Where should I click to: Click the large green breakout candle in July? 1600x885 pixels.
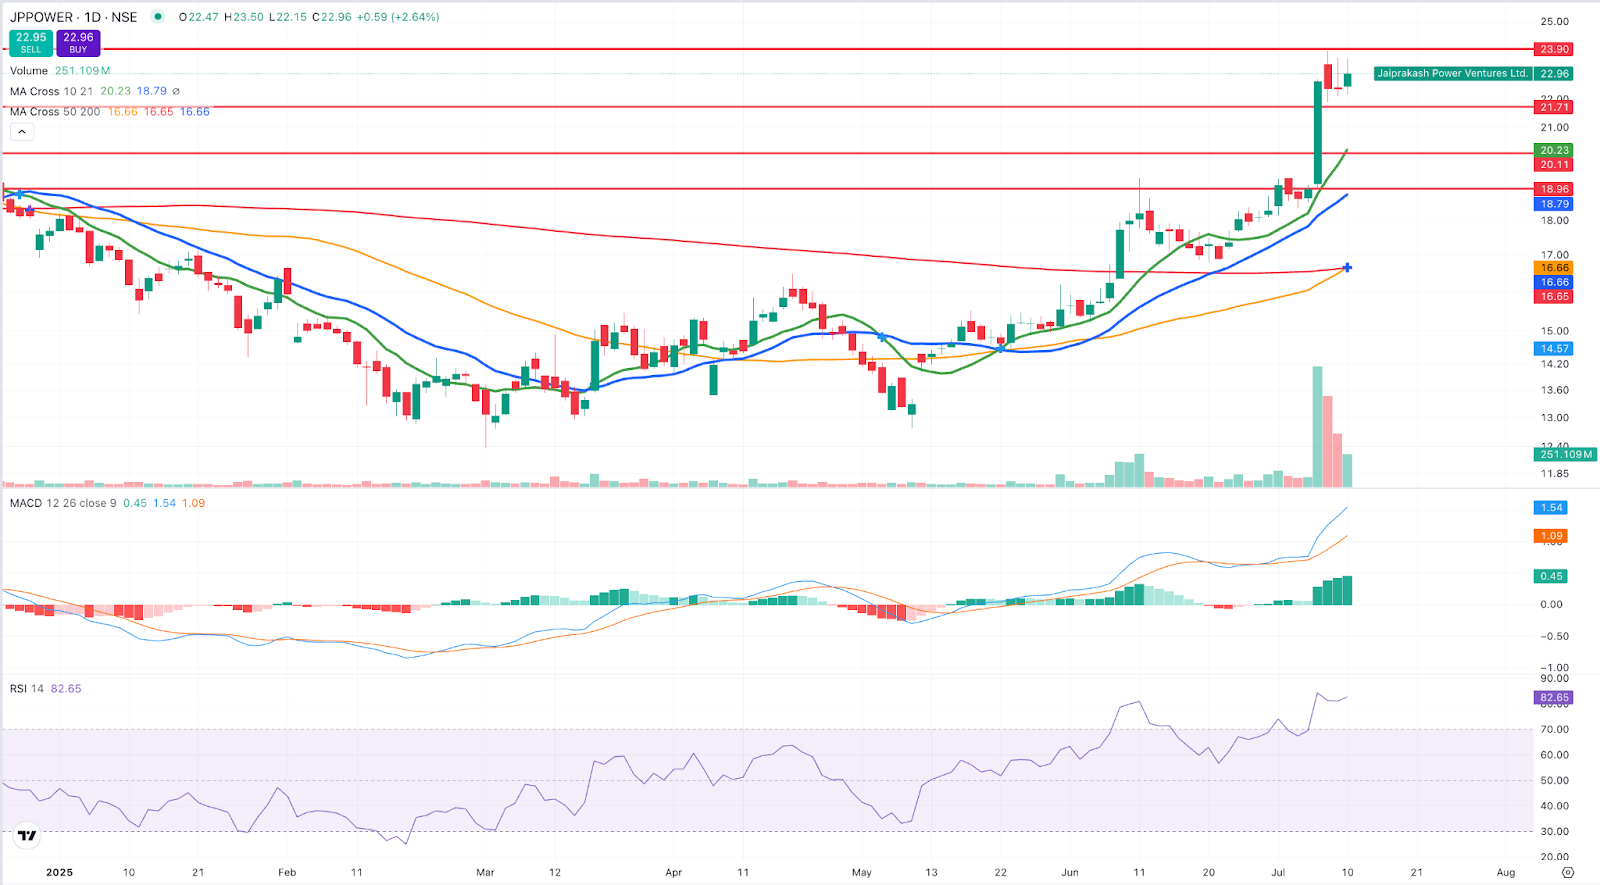(1318, 132)
